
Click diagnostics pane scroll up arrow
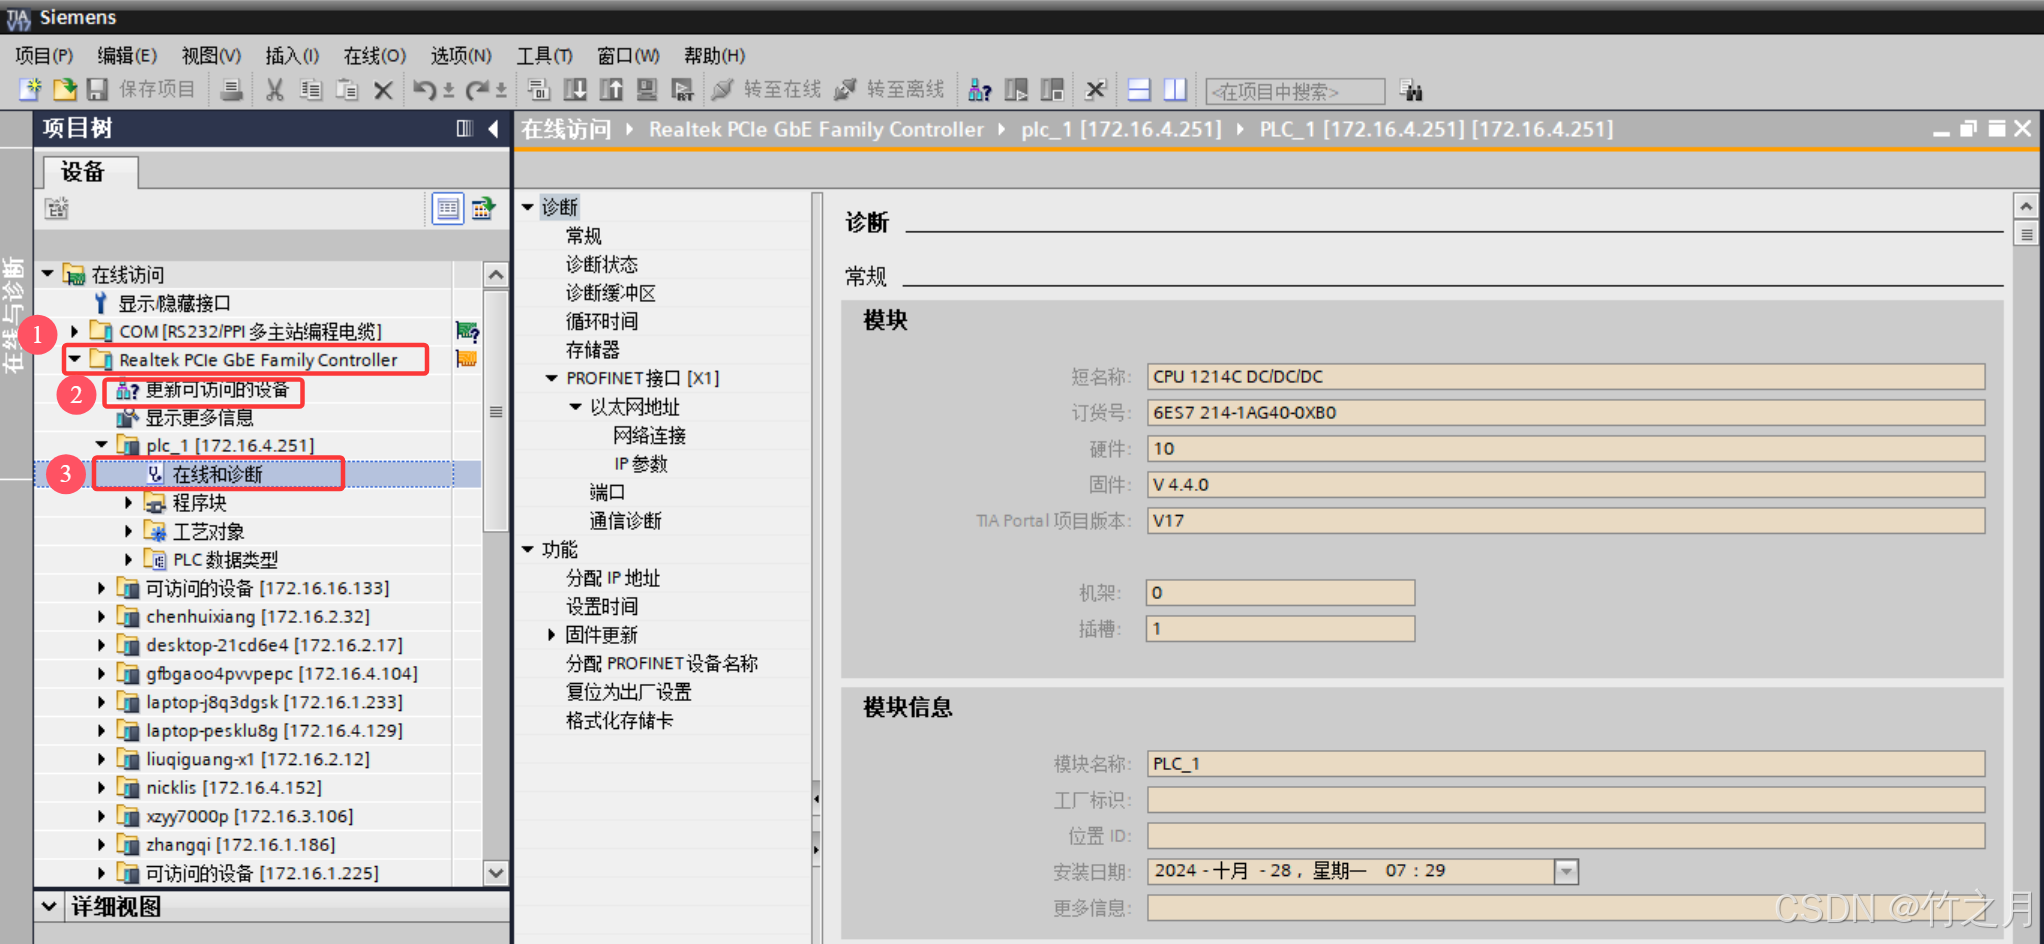(2026, 206)
